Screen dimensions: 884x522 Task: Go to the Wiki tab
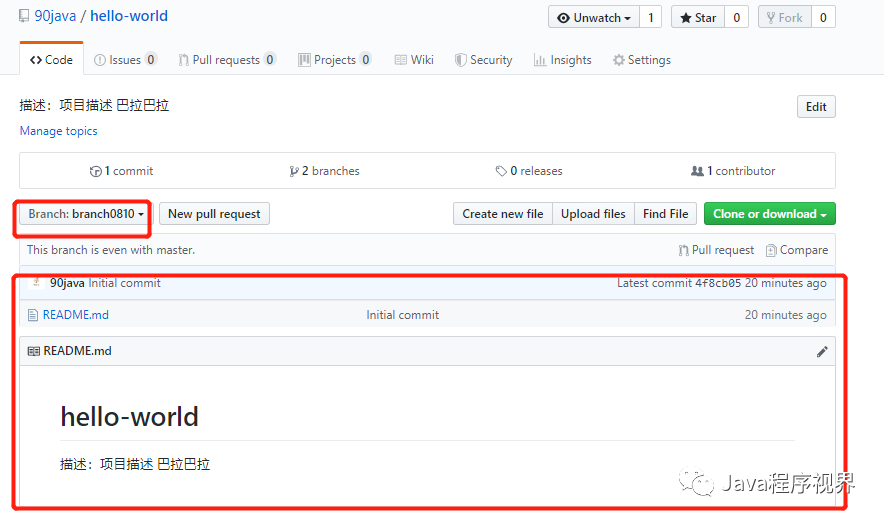click(x=414, y=60)
